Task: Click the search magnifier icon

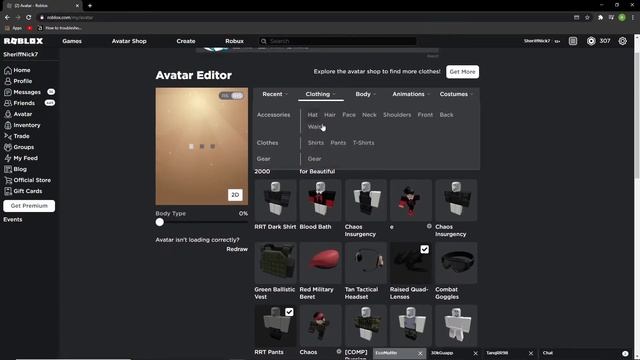Action: pos(264,41)
